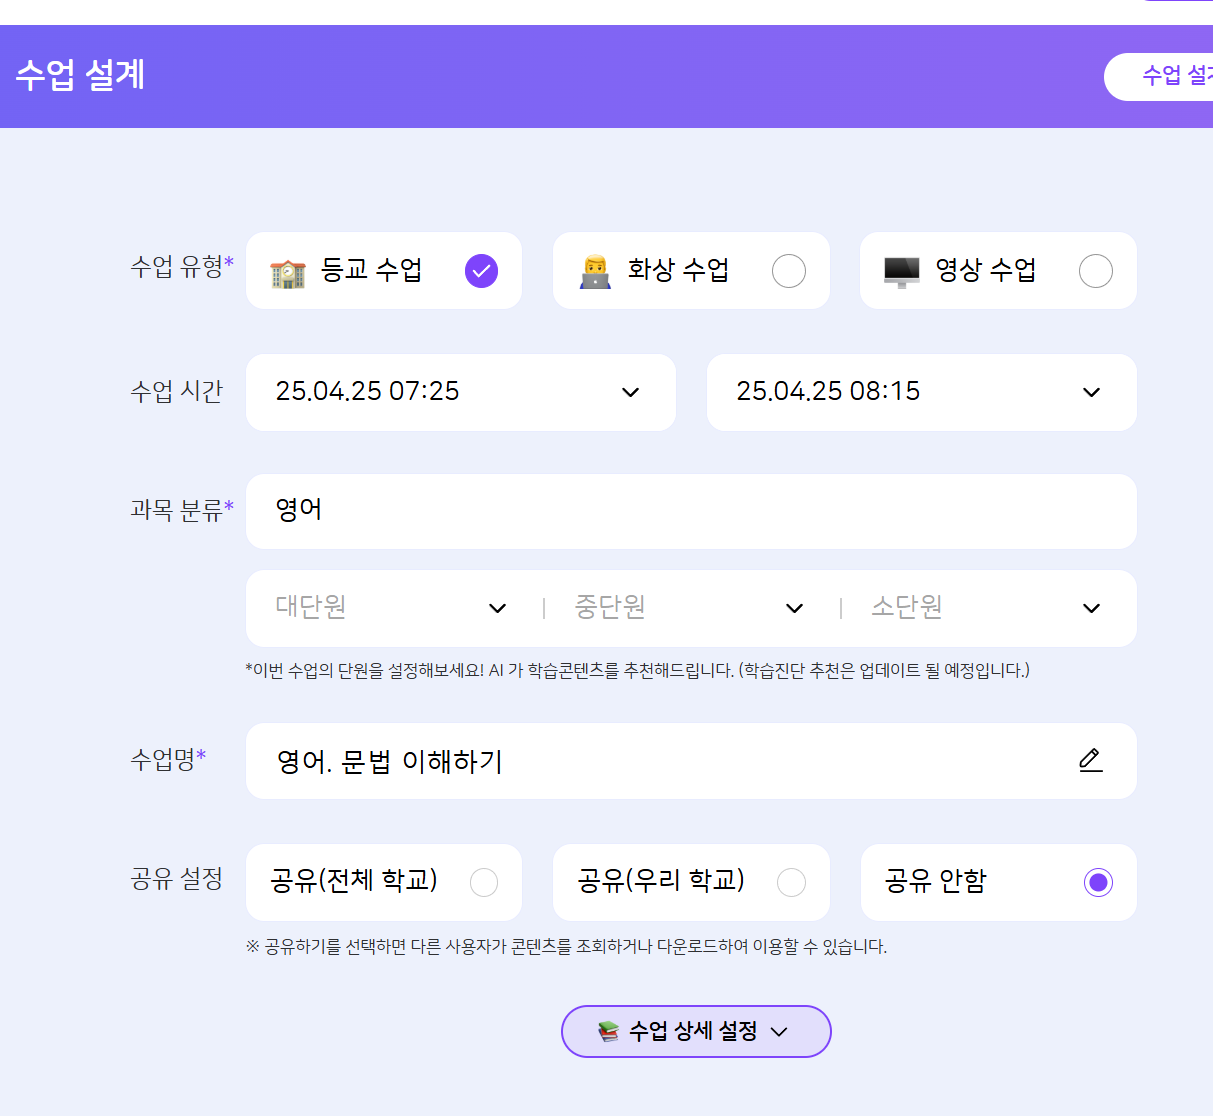
Task: Select the 화상 수업 radio button
Action: pos(788,271)
